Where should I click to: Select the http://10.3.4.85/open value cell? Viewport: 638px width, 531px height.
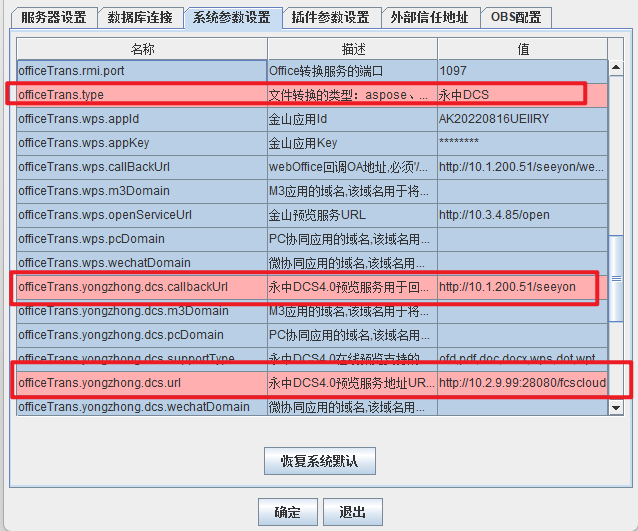pos(523,215)
